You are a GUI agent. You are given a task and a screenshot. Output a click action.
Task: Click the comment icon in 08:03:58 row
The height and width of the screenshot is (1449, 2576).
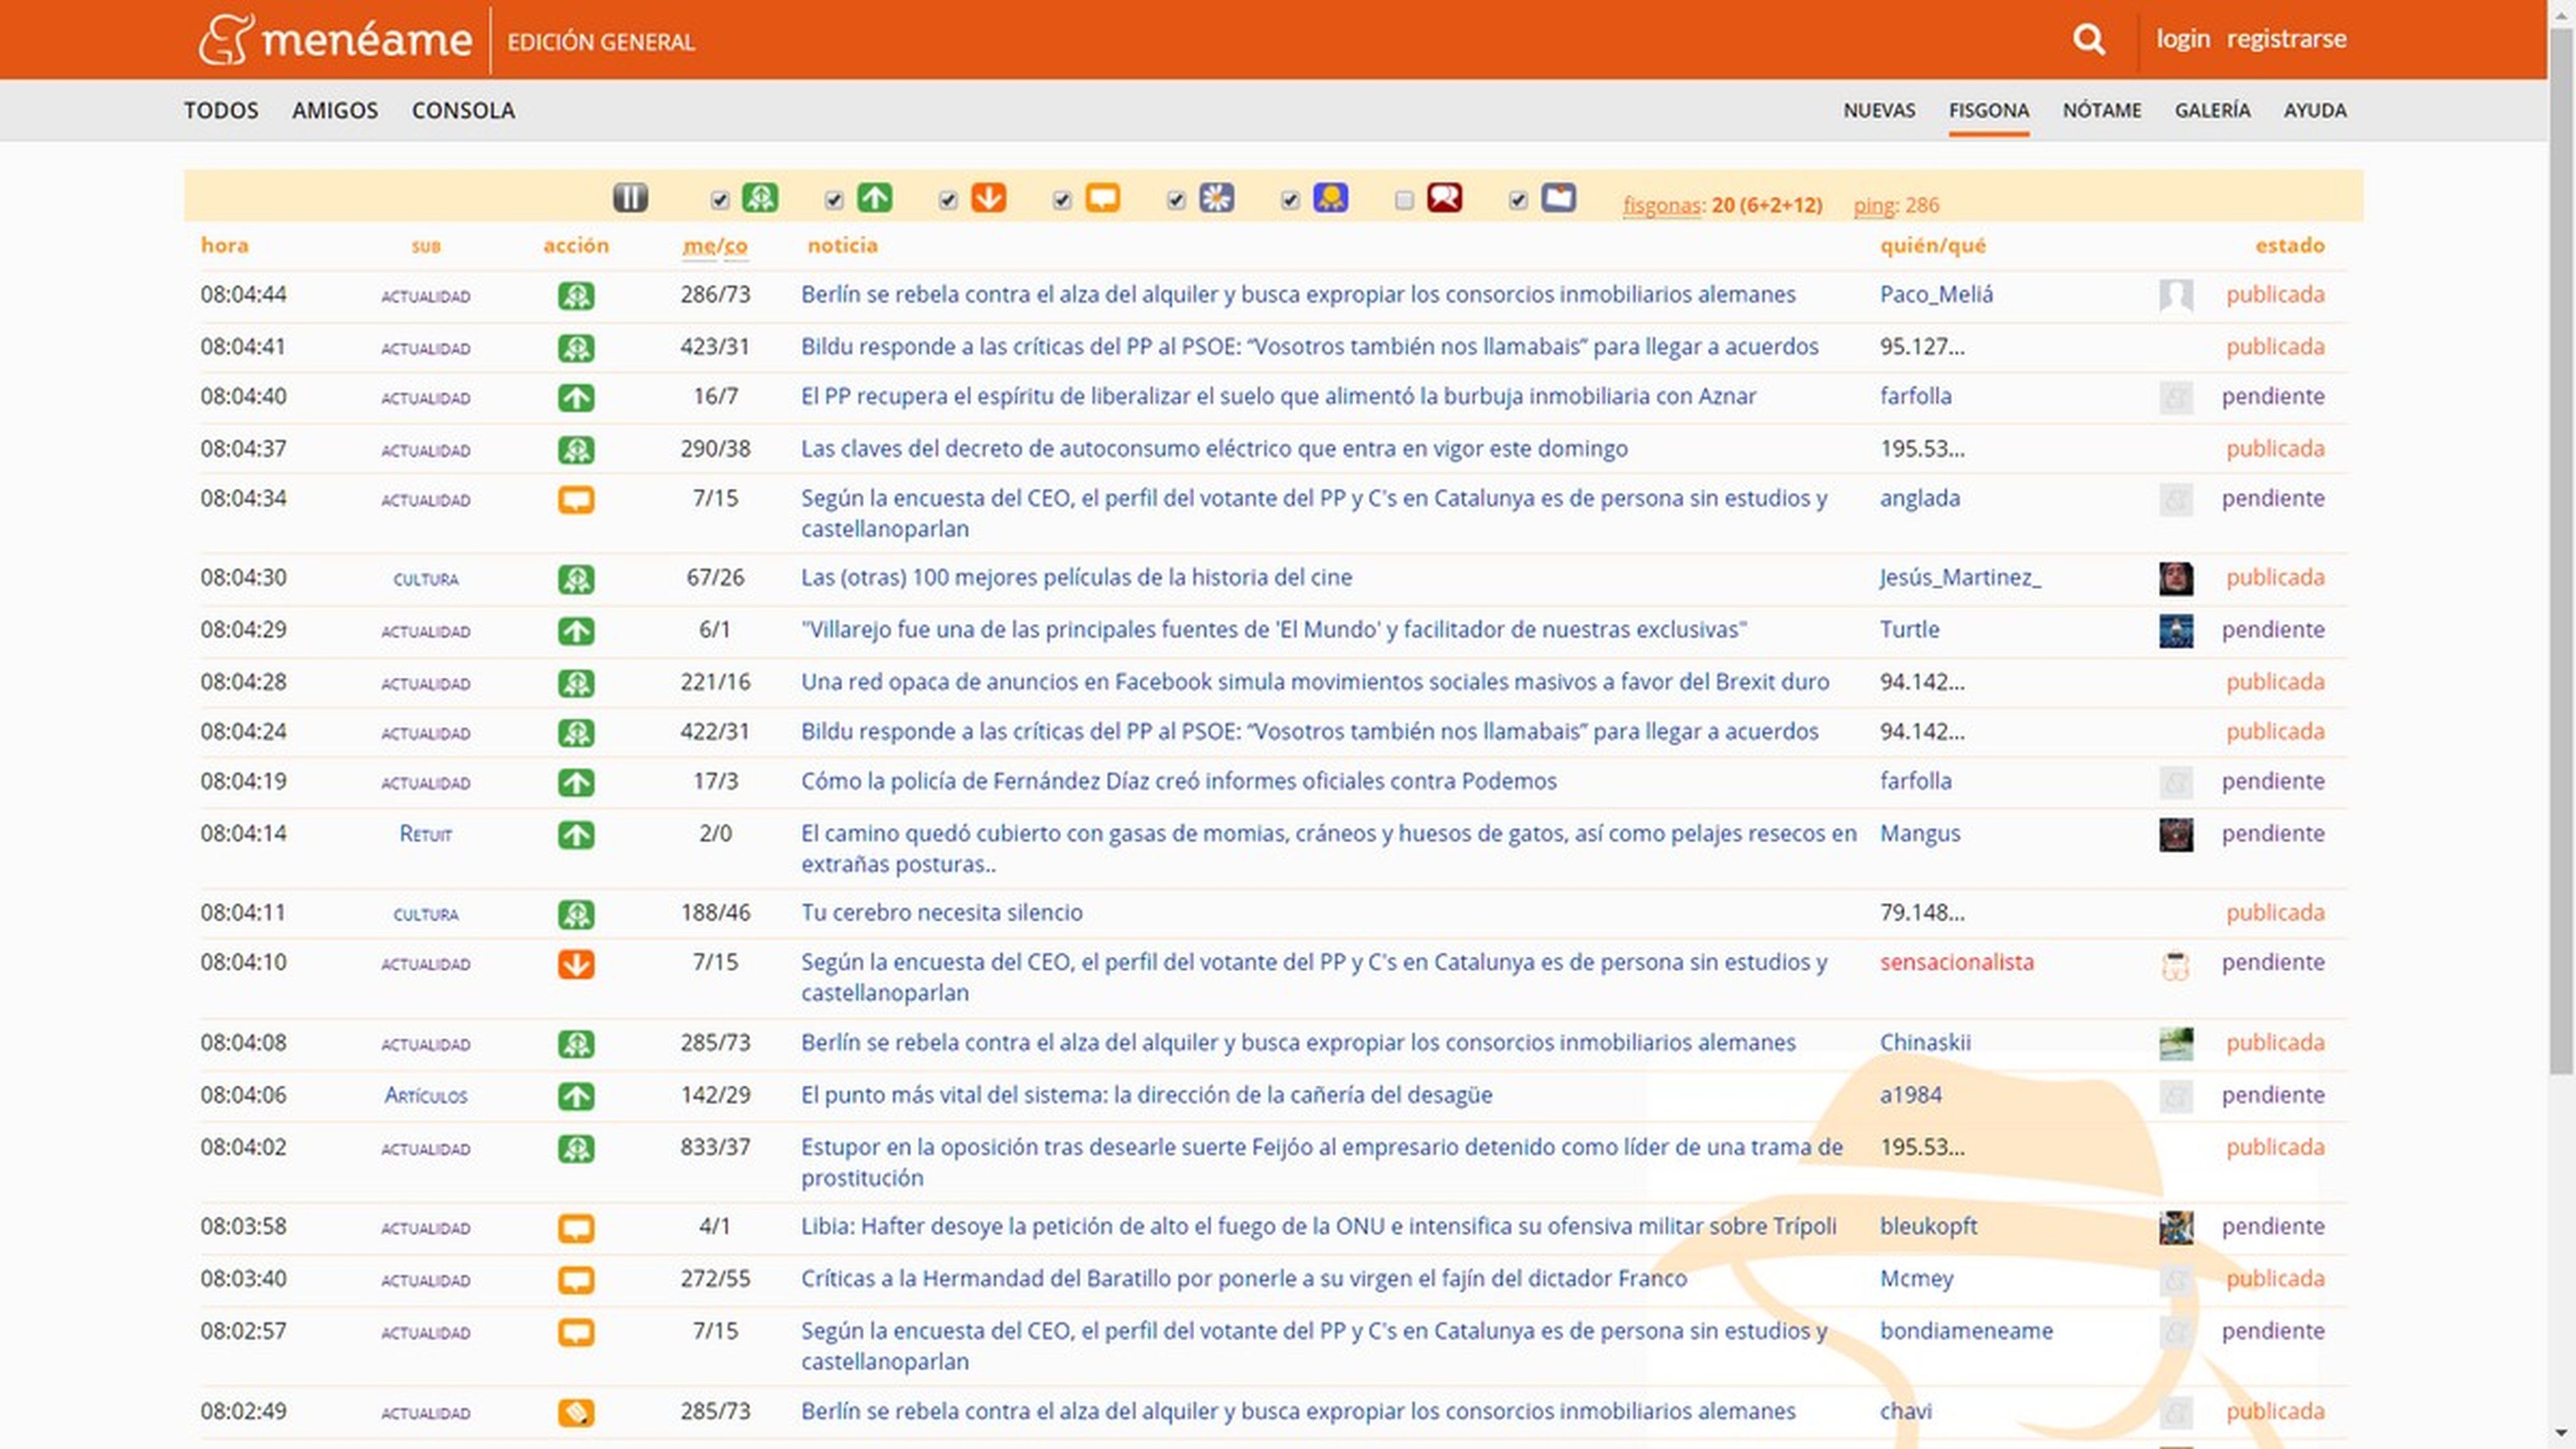[x=576, y=1228]
